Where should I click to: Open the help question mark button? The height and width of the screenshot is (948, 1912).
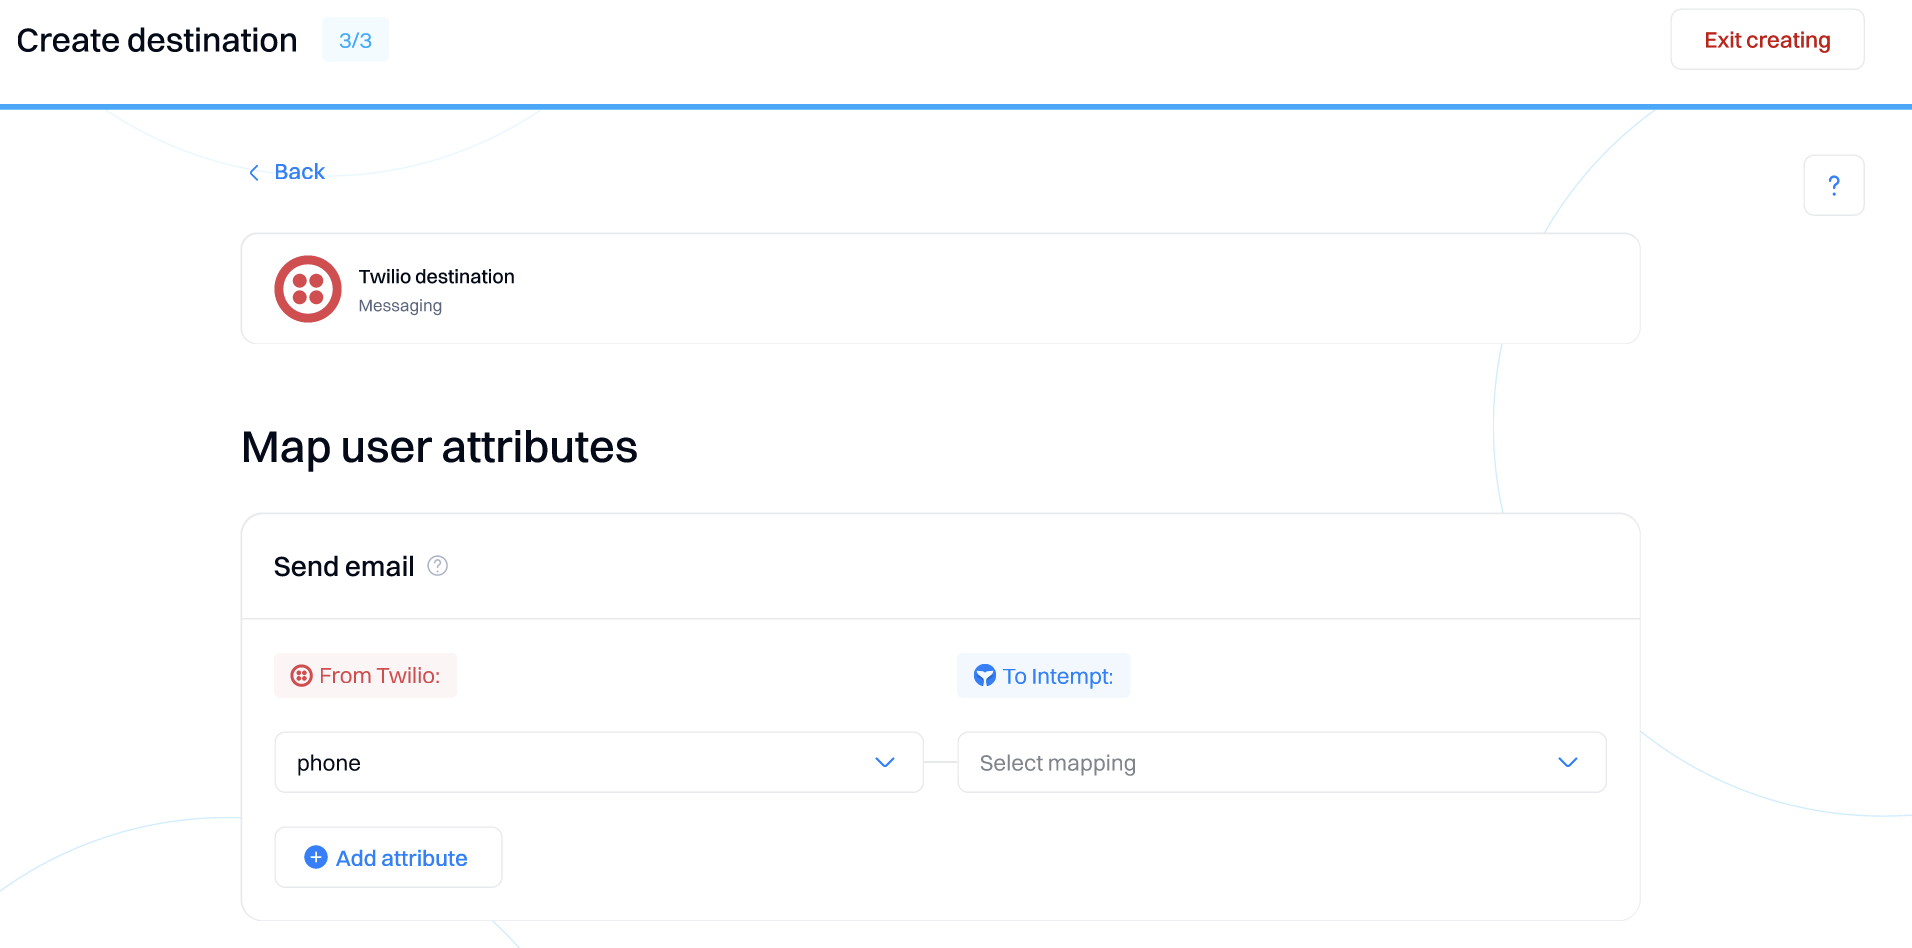click(1834, 185)
